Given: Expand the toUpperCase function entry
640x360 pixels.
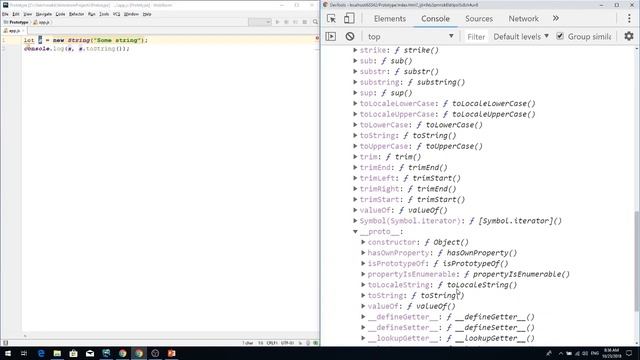Looking at the screenshot, I should click(355, 146).
